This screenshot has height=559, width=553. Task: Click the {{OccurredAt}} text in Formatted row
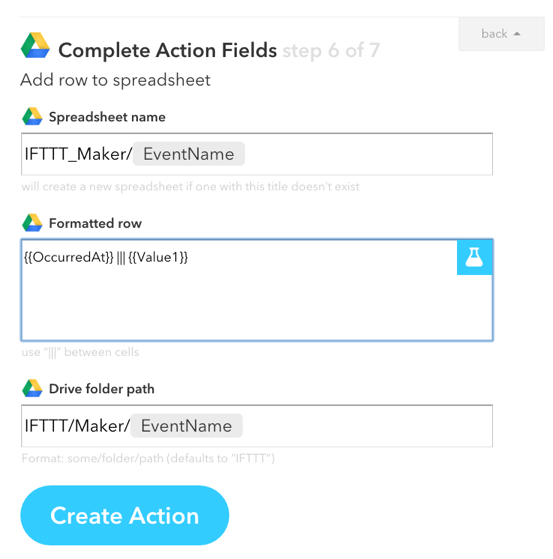(68, 257)
